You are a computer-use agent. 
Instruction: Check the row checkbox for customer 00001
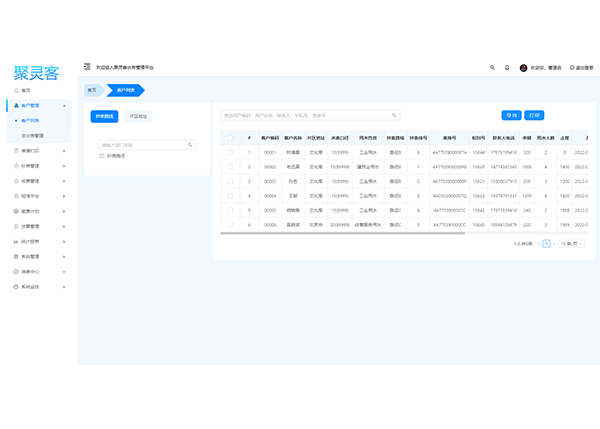(230, 153)
